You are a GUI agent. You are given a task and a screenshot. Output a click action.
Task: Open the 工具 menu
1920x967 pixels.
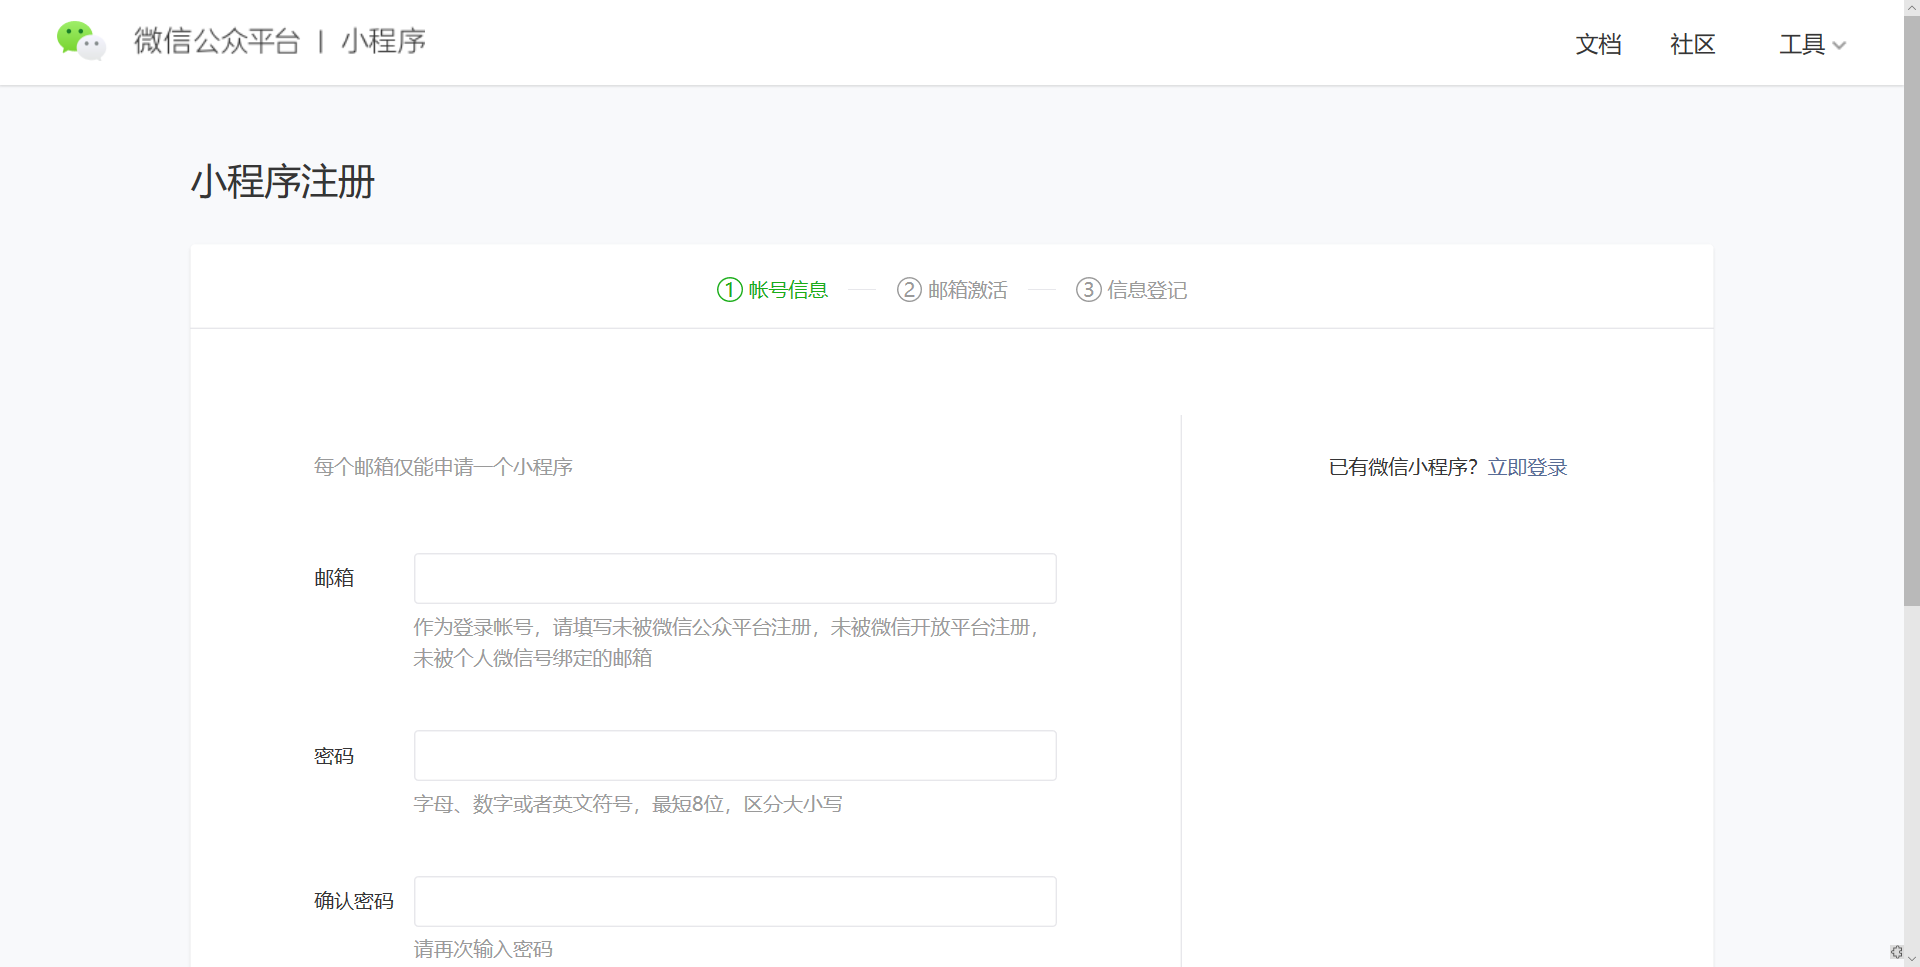click(x=1812, y=44)
